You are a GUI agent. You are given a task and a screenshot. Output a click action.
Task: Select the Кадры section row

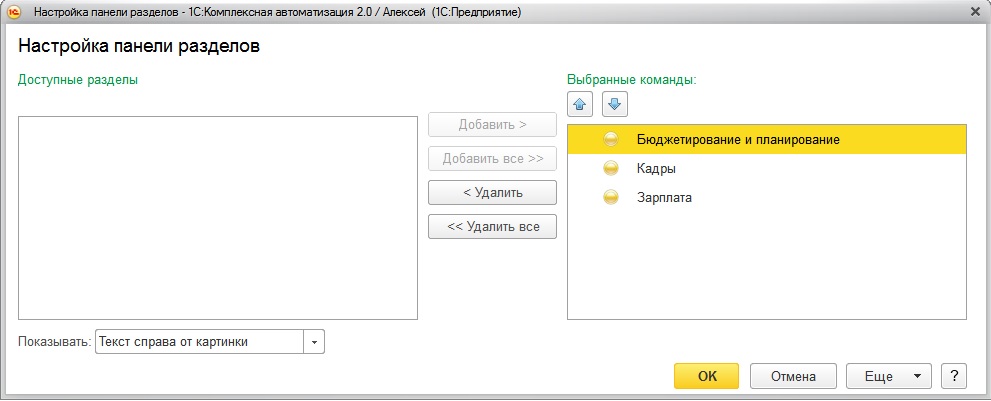pyautogui.click(x=656, y=169)
